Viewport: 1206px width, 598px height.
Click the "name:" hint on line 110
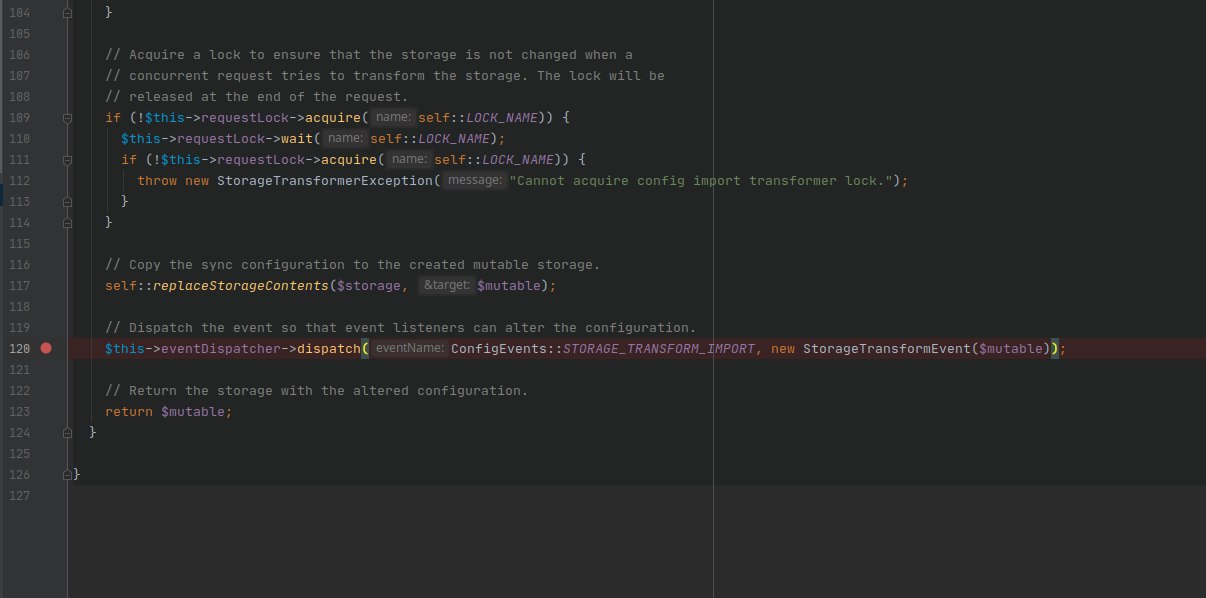345,138
